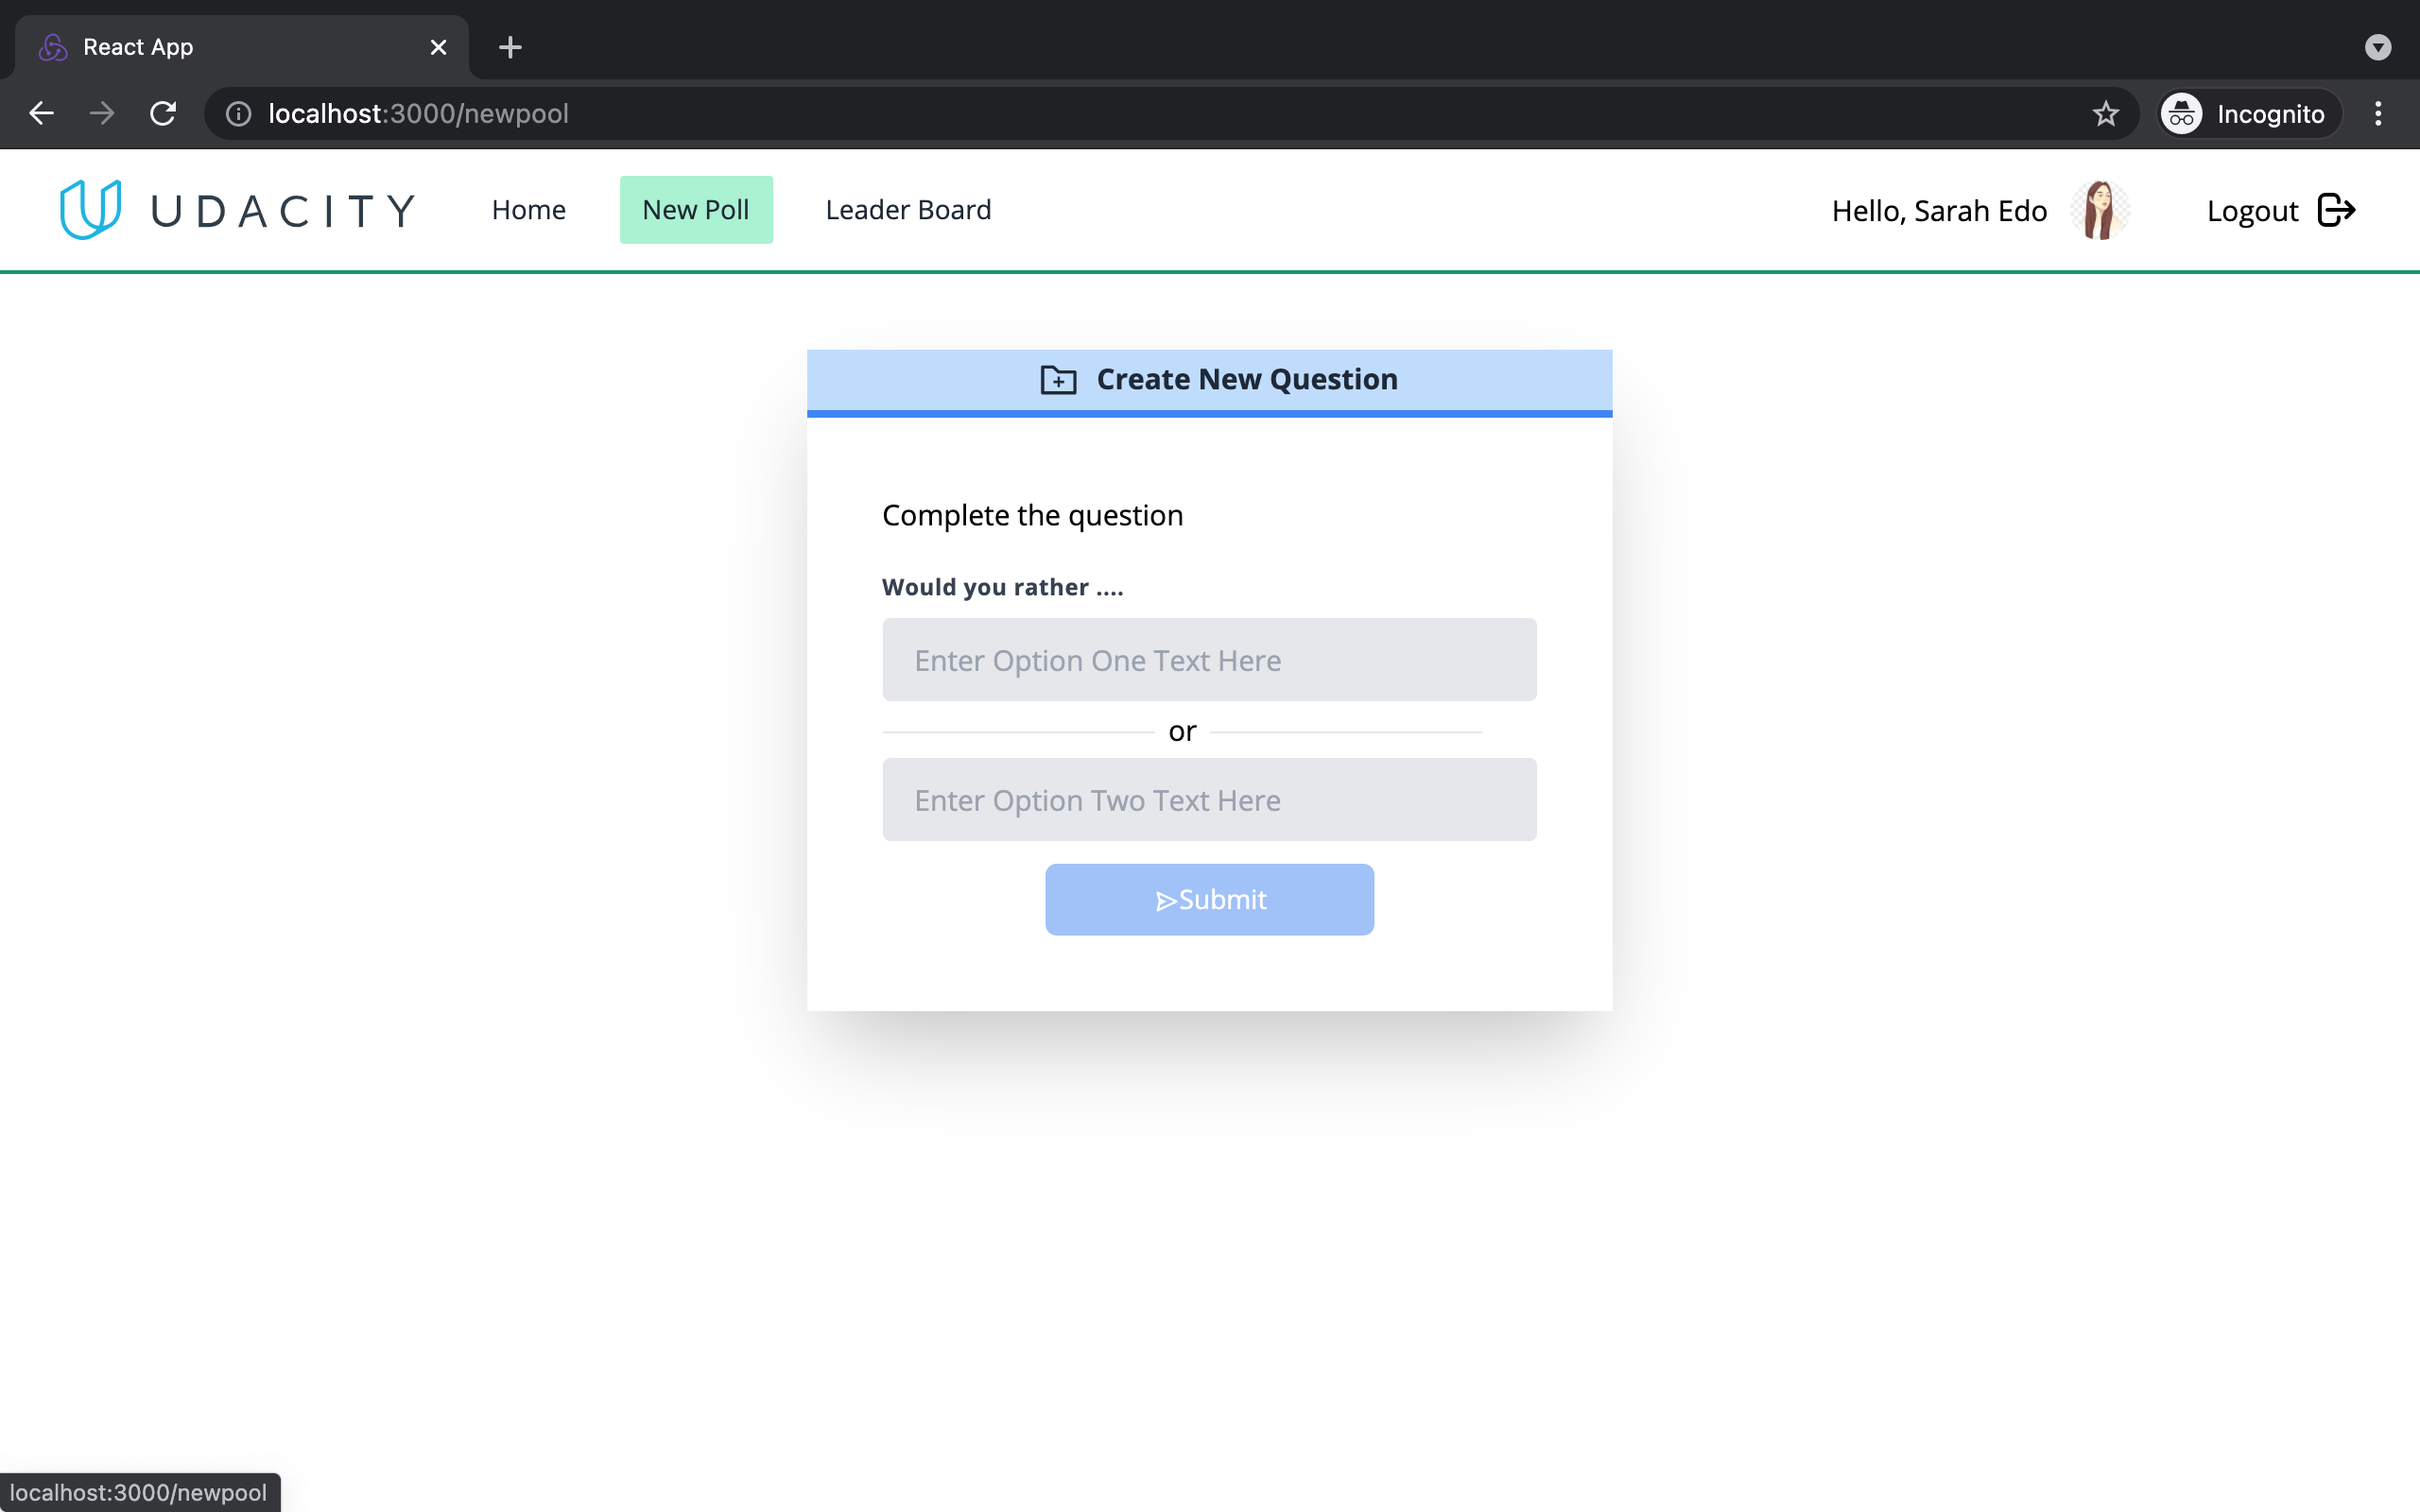
Task: Focus the Option Two text field
Action: (1209, 800)
